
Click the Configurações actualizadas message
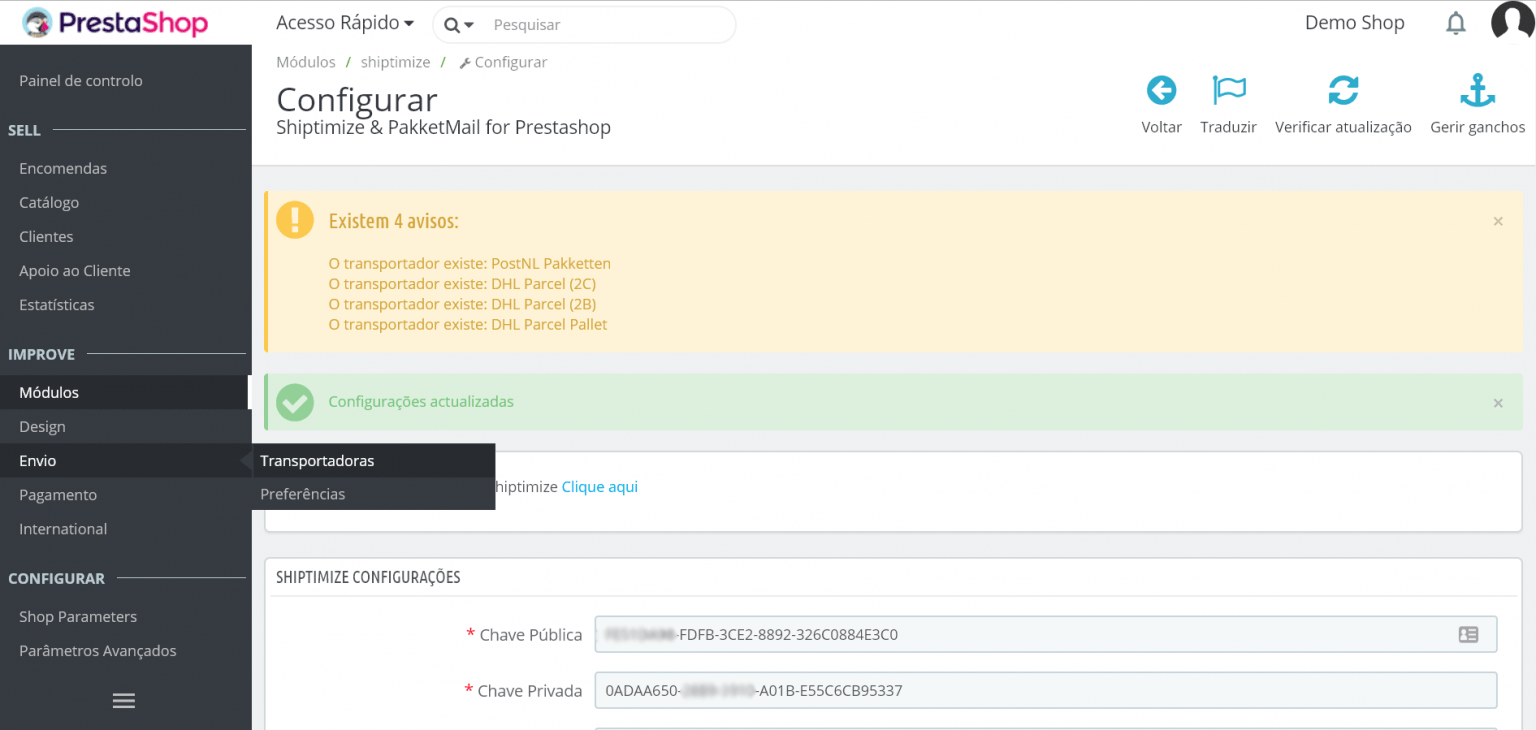tap(421, 402)
